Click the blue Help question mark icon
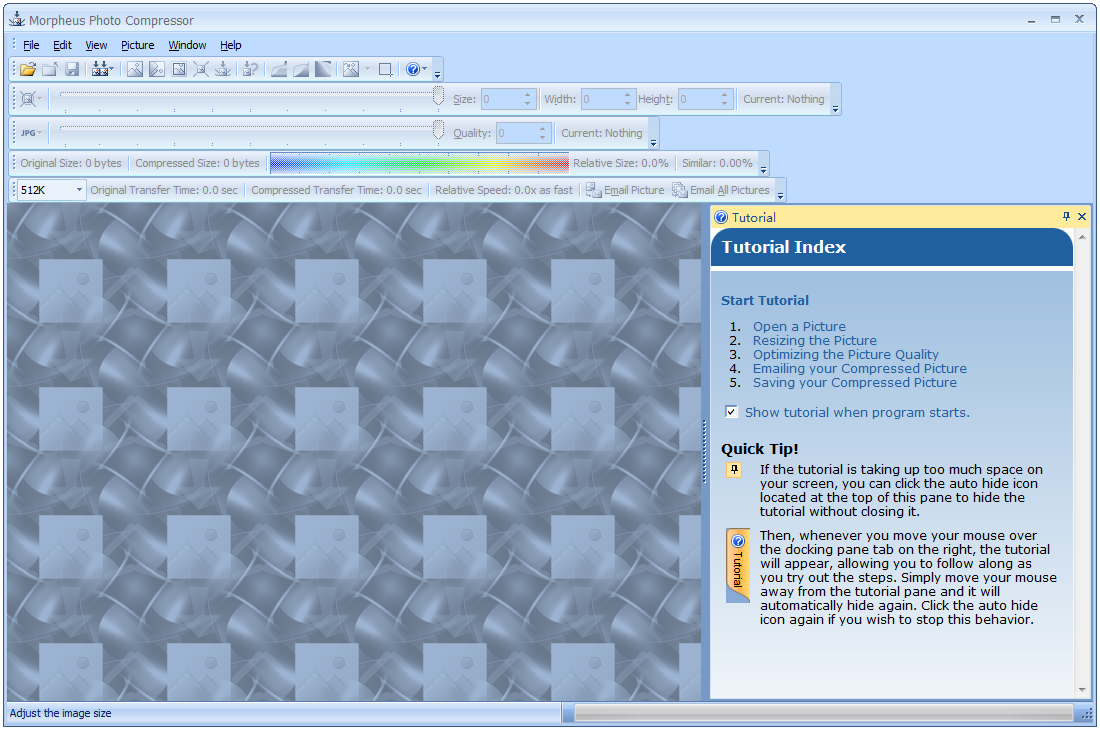 click(412, 69)
